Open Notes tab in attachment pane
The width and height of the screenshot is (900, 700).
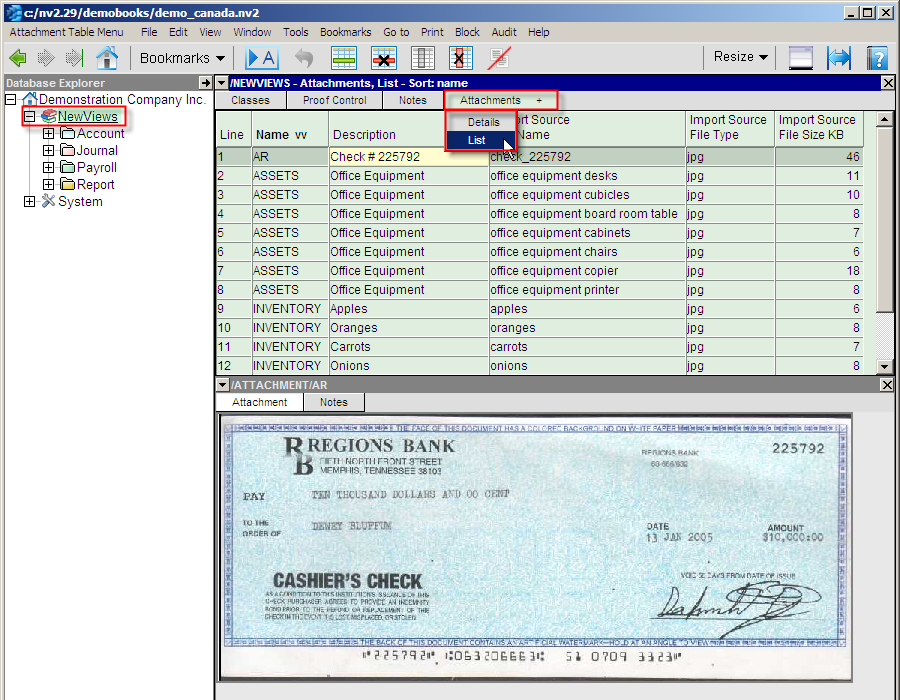(333, 402)
